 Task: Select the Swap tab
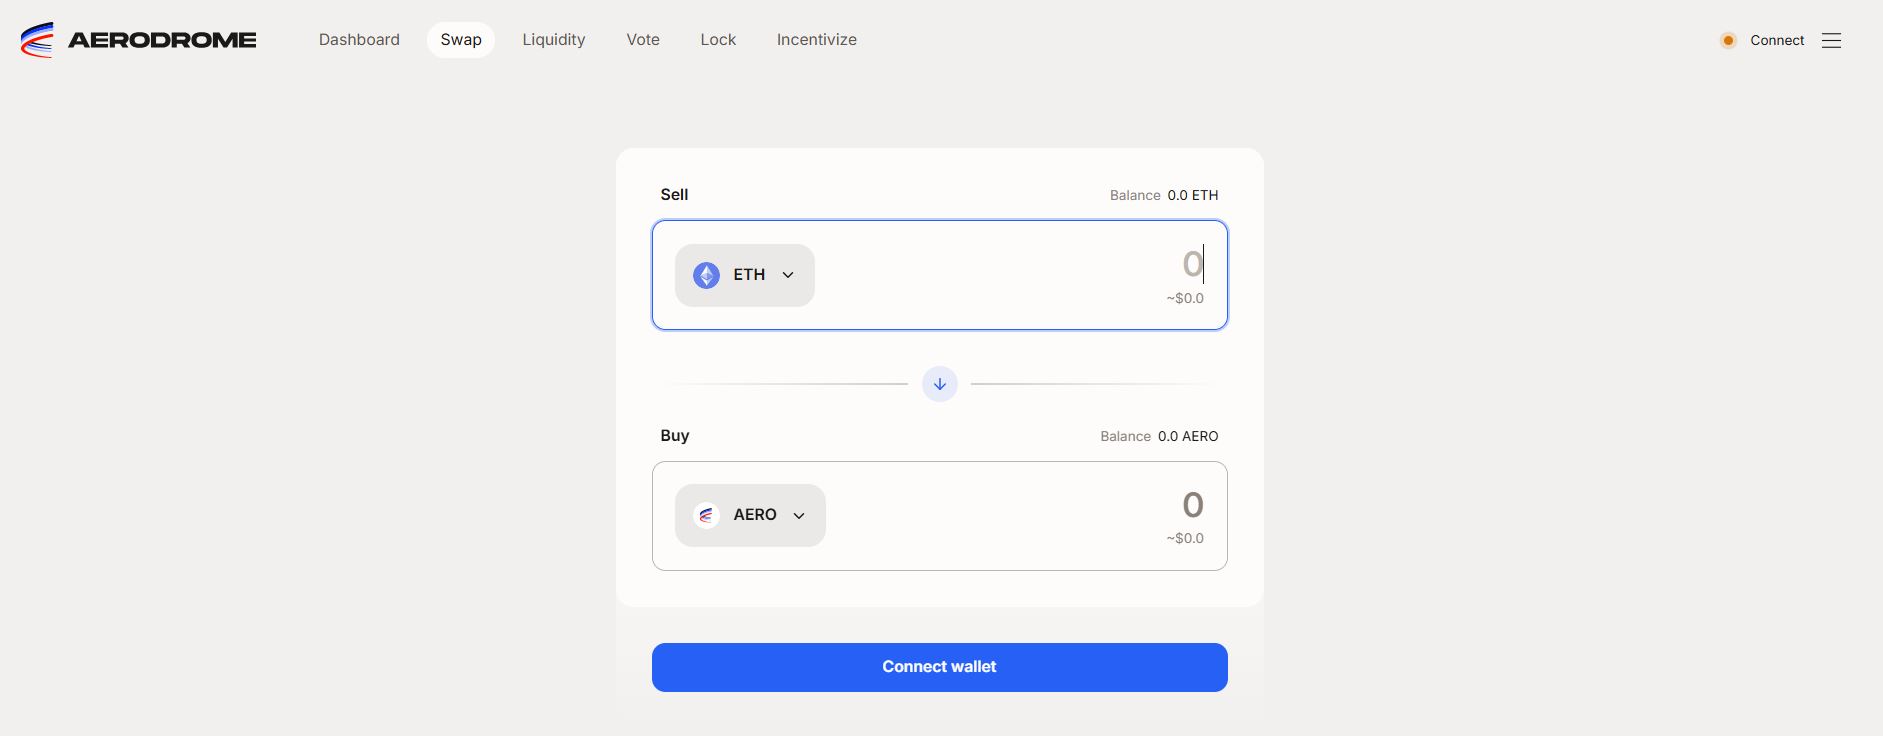[461, 40]
